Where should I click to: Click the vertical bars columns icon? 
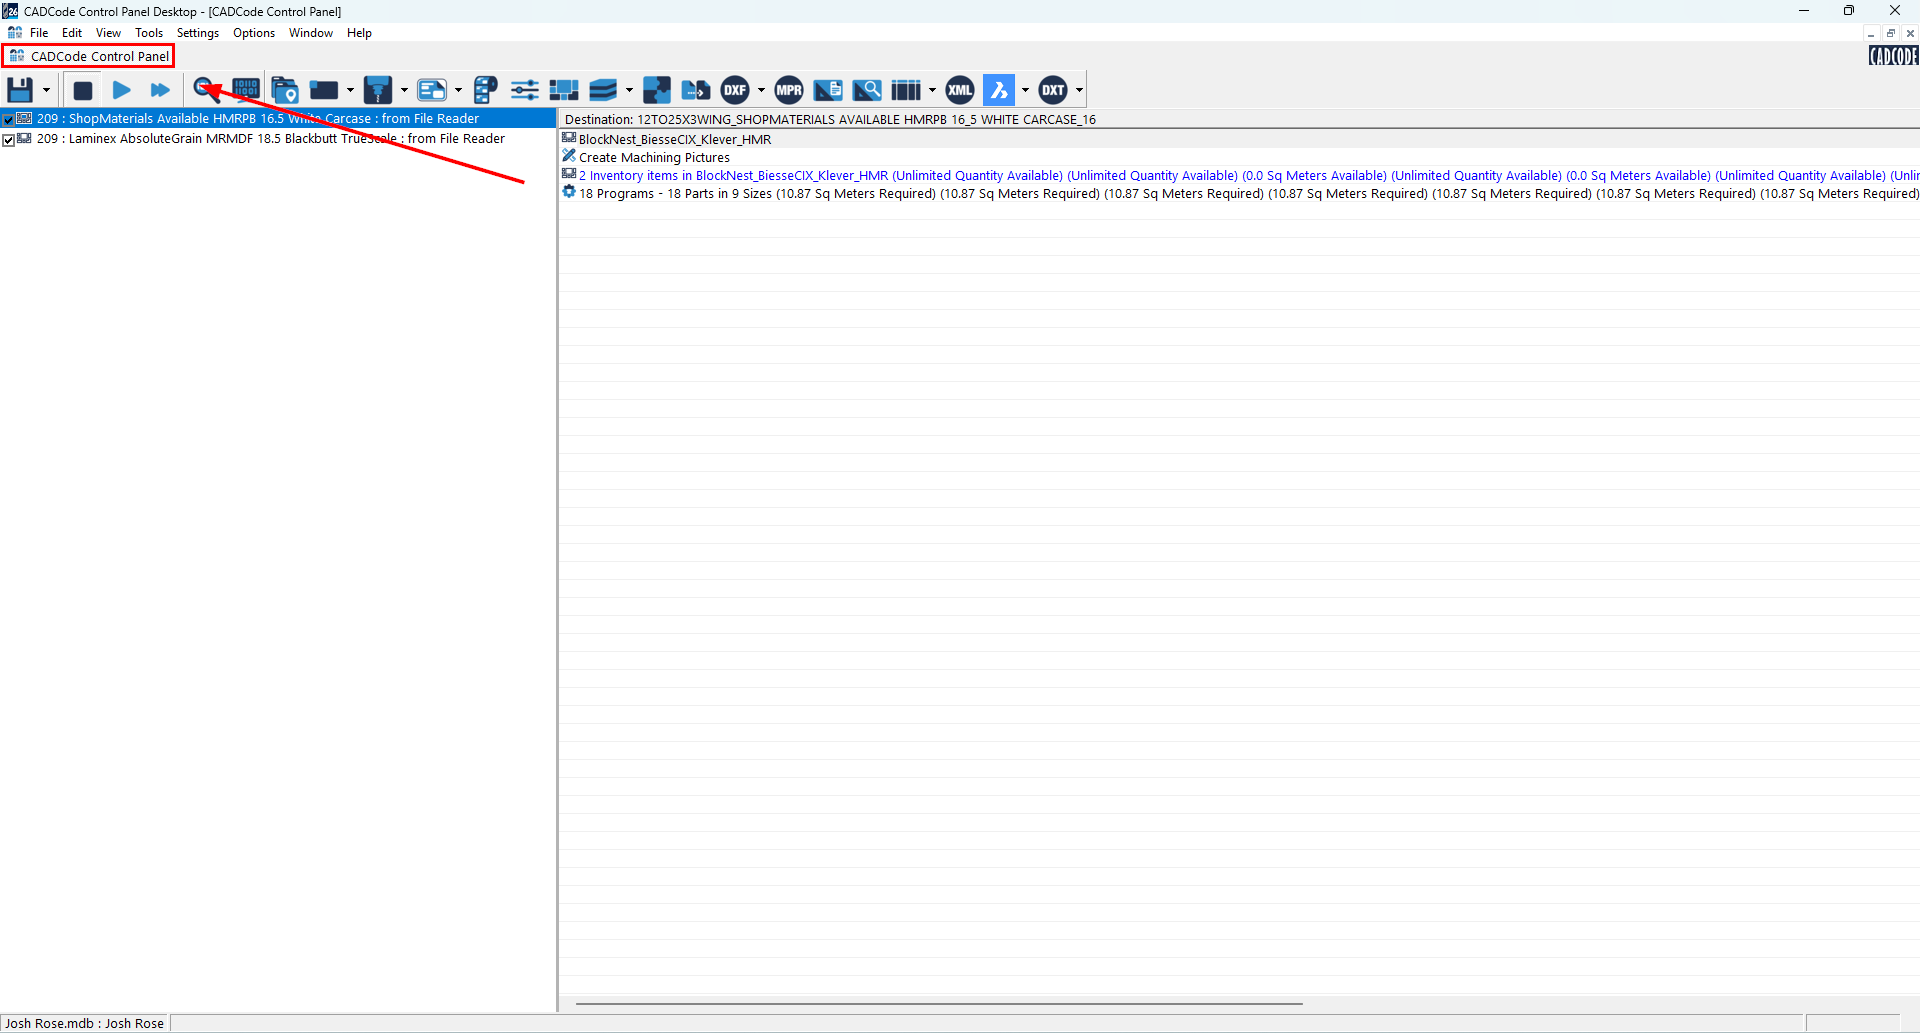(x=906, y=90)
